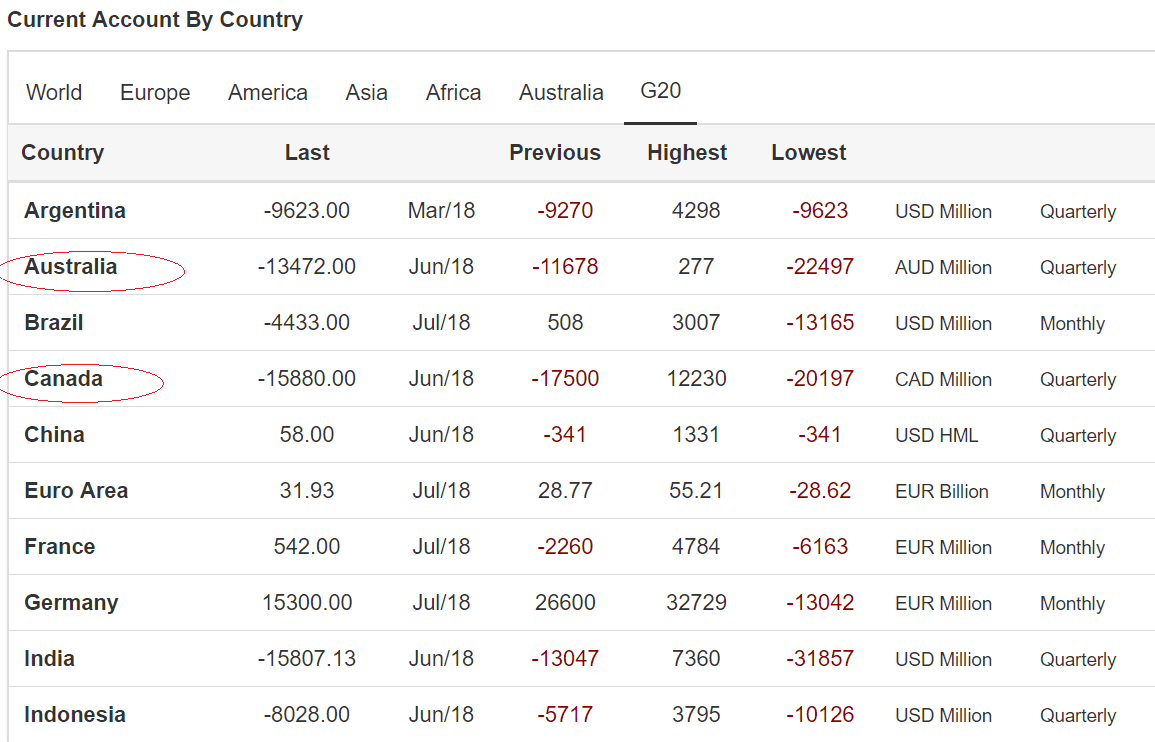Sort by the Last column header
This screenshot has width=1155, height=742.
click(x=307, y=153)
